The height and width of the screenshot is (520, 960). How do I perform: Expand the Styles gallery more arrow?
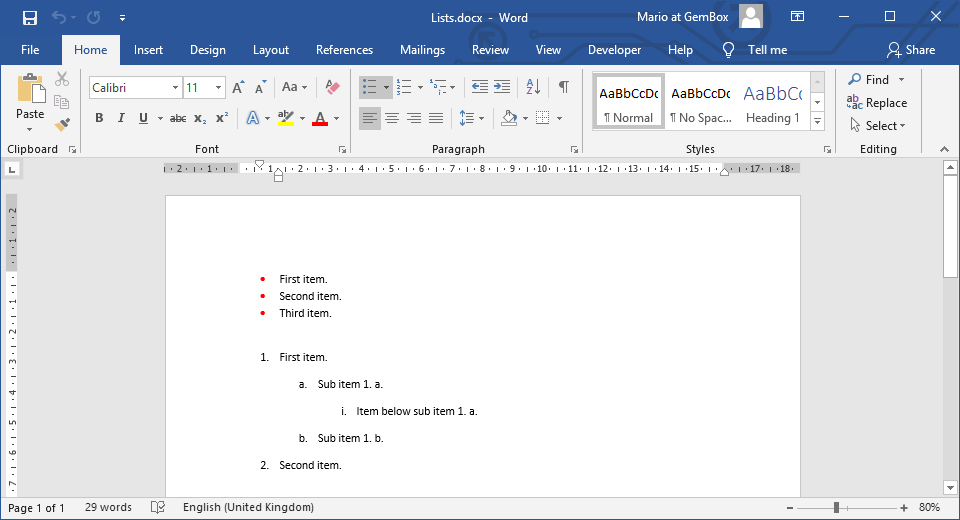[817, 121]
